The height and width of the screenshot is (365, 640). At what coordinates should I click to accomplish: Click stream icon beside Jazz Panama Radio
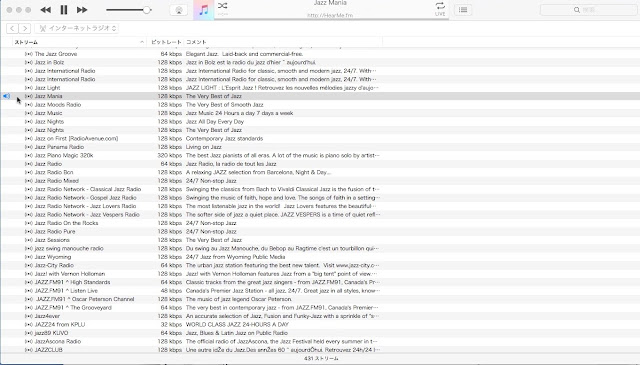pyautogui.click(x=29, y=147)
